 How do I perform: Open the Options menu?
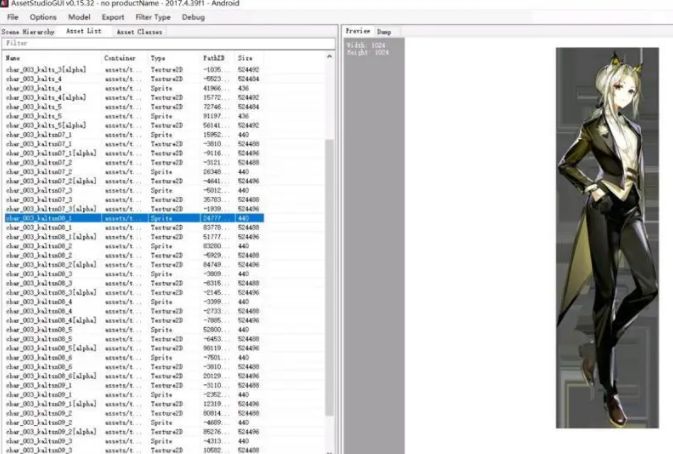click(x=43, y=17)
